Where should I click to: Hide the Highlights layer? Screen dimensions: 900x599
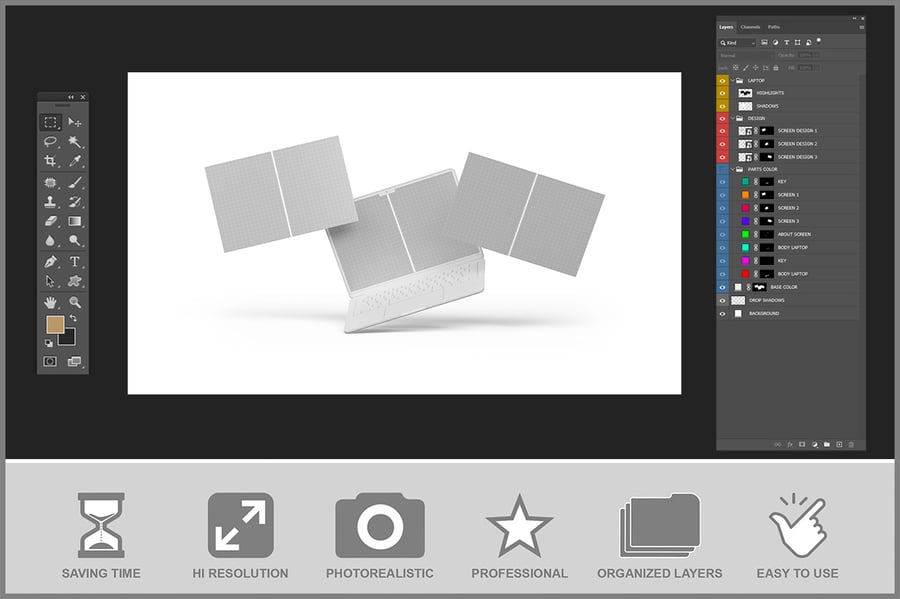[x=723, y=93]
